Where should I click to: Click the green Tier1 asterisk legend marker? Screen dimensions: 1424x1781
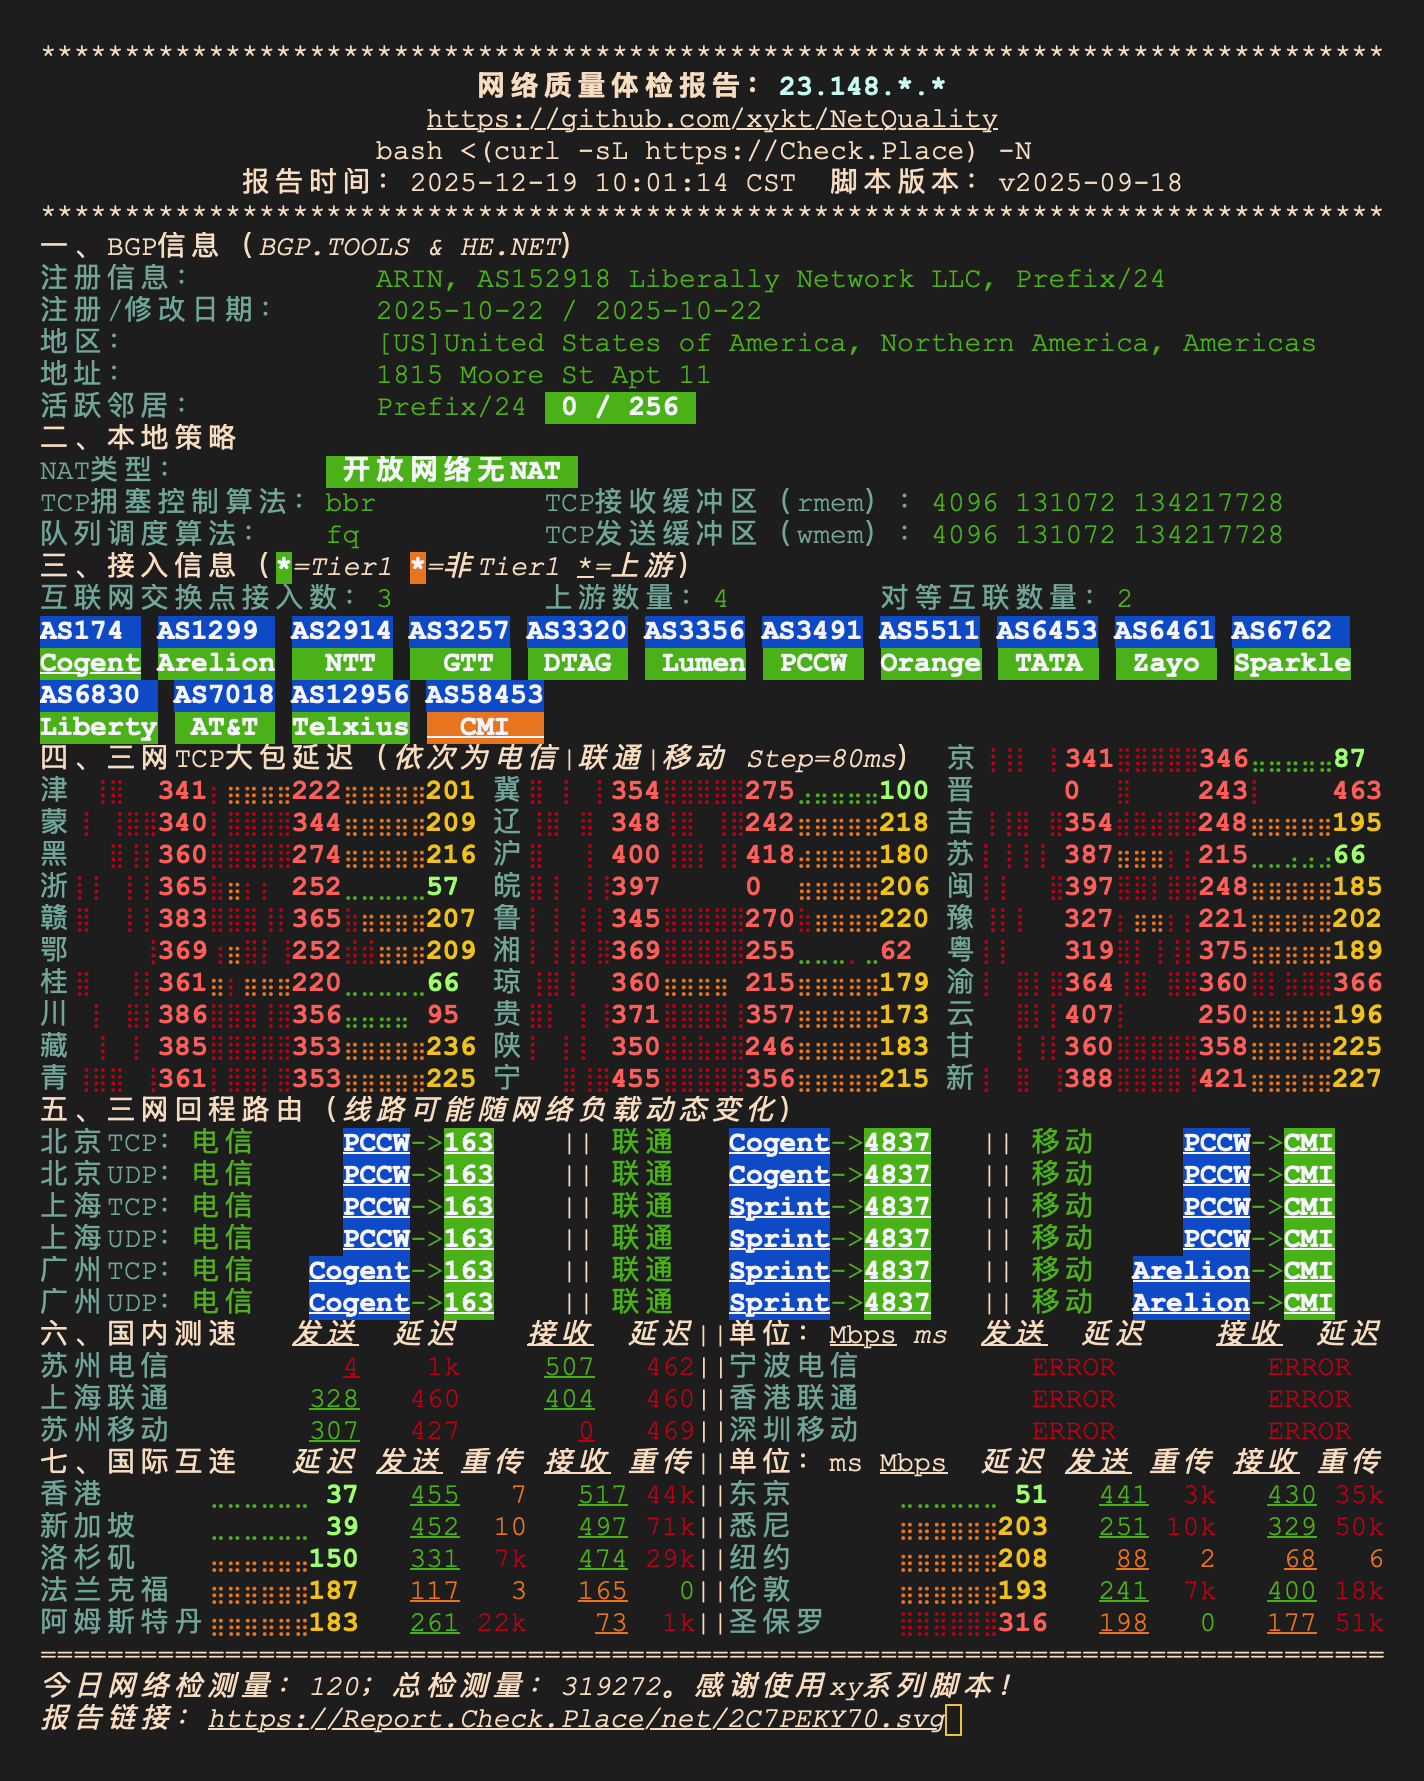(284, 567)
